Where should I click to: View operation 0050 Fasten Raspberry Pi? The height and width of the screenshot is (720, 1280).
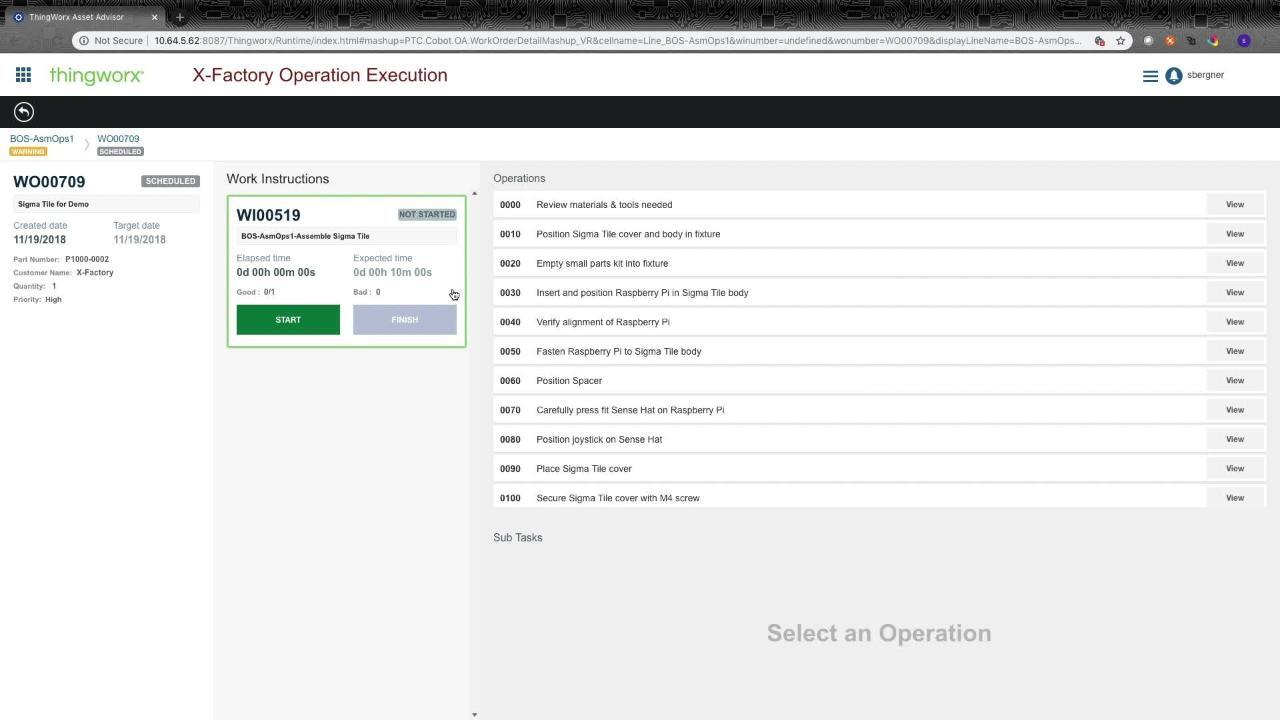coord(1235,351)
